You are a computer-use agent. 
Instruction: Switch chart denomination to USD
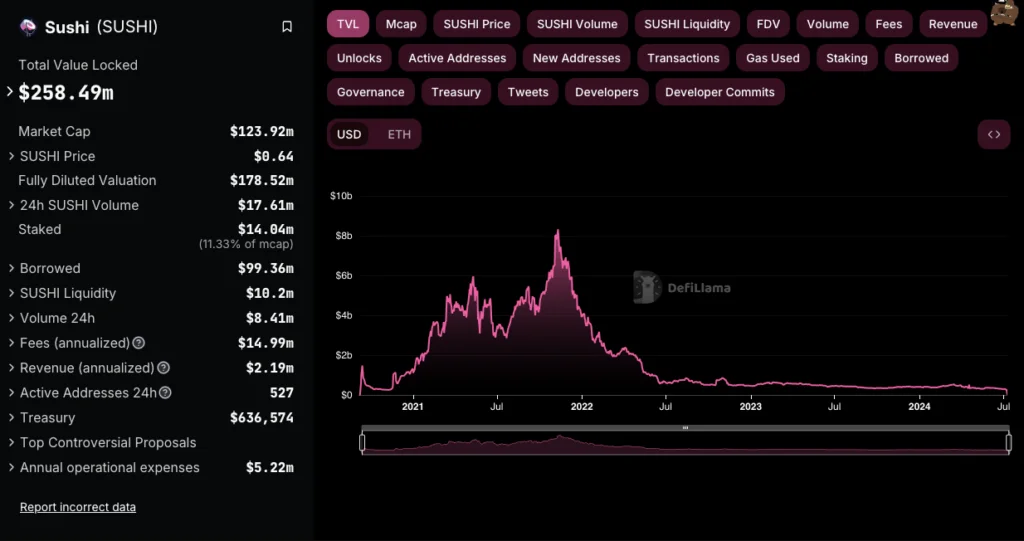pyautogui.click(x=349, y=135)
